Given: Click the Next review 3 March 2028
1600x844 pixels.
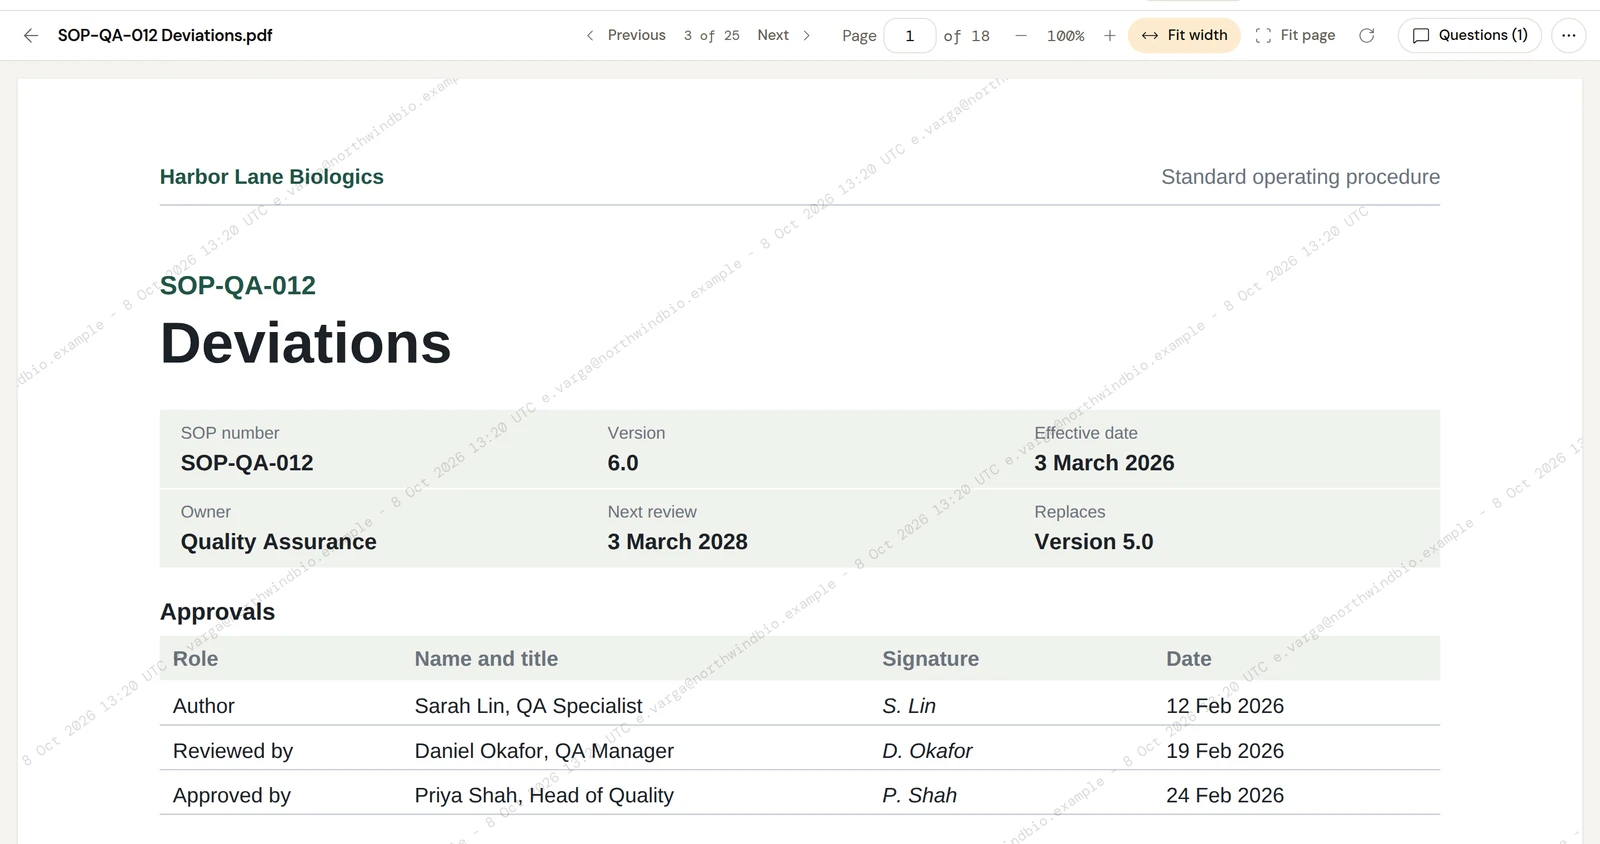Looking at the screenshot, I should click(x=678, y=542).
